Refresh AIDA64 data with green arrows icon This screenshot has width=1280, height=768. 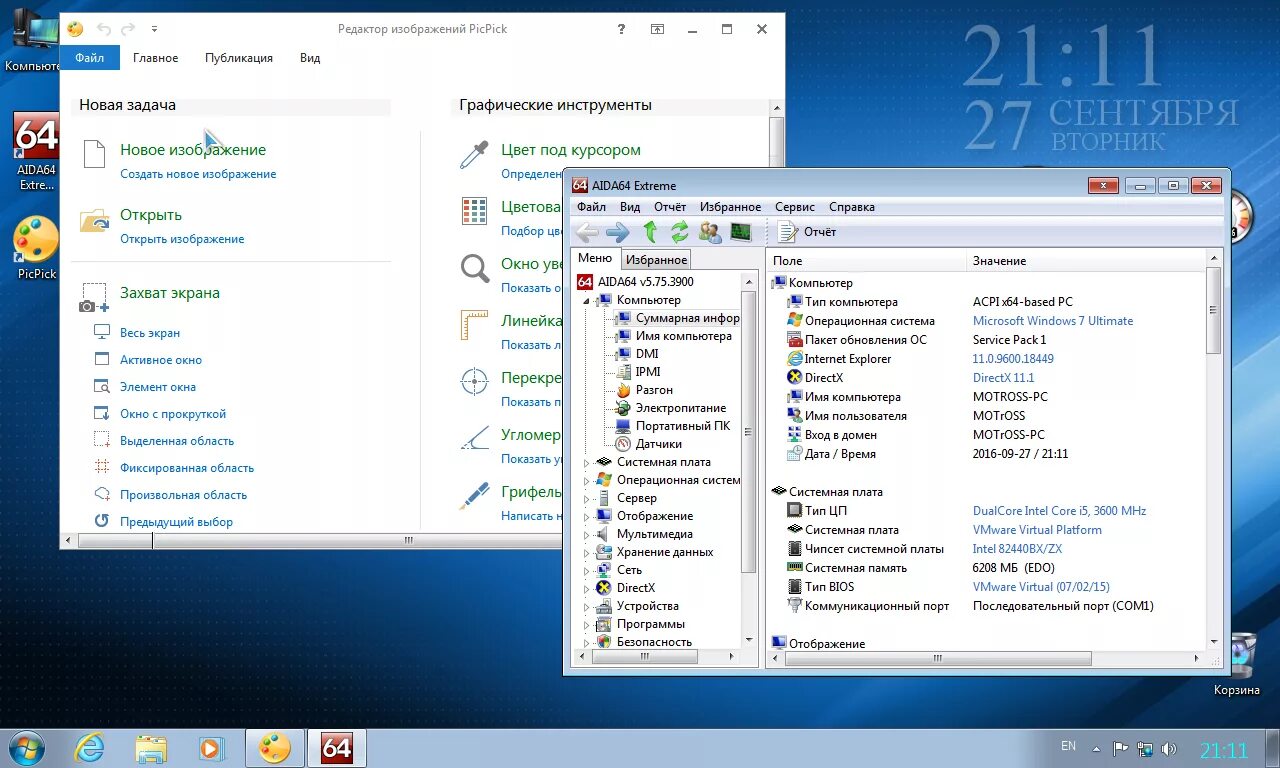pos(680,232)
